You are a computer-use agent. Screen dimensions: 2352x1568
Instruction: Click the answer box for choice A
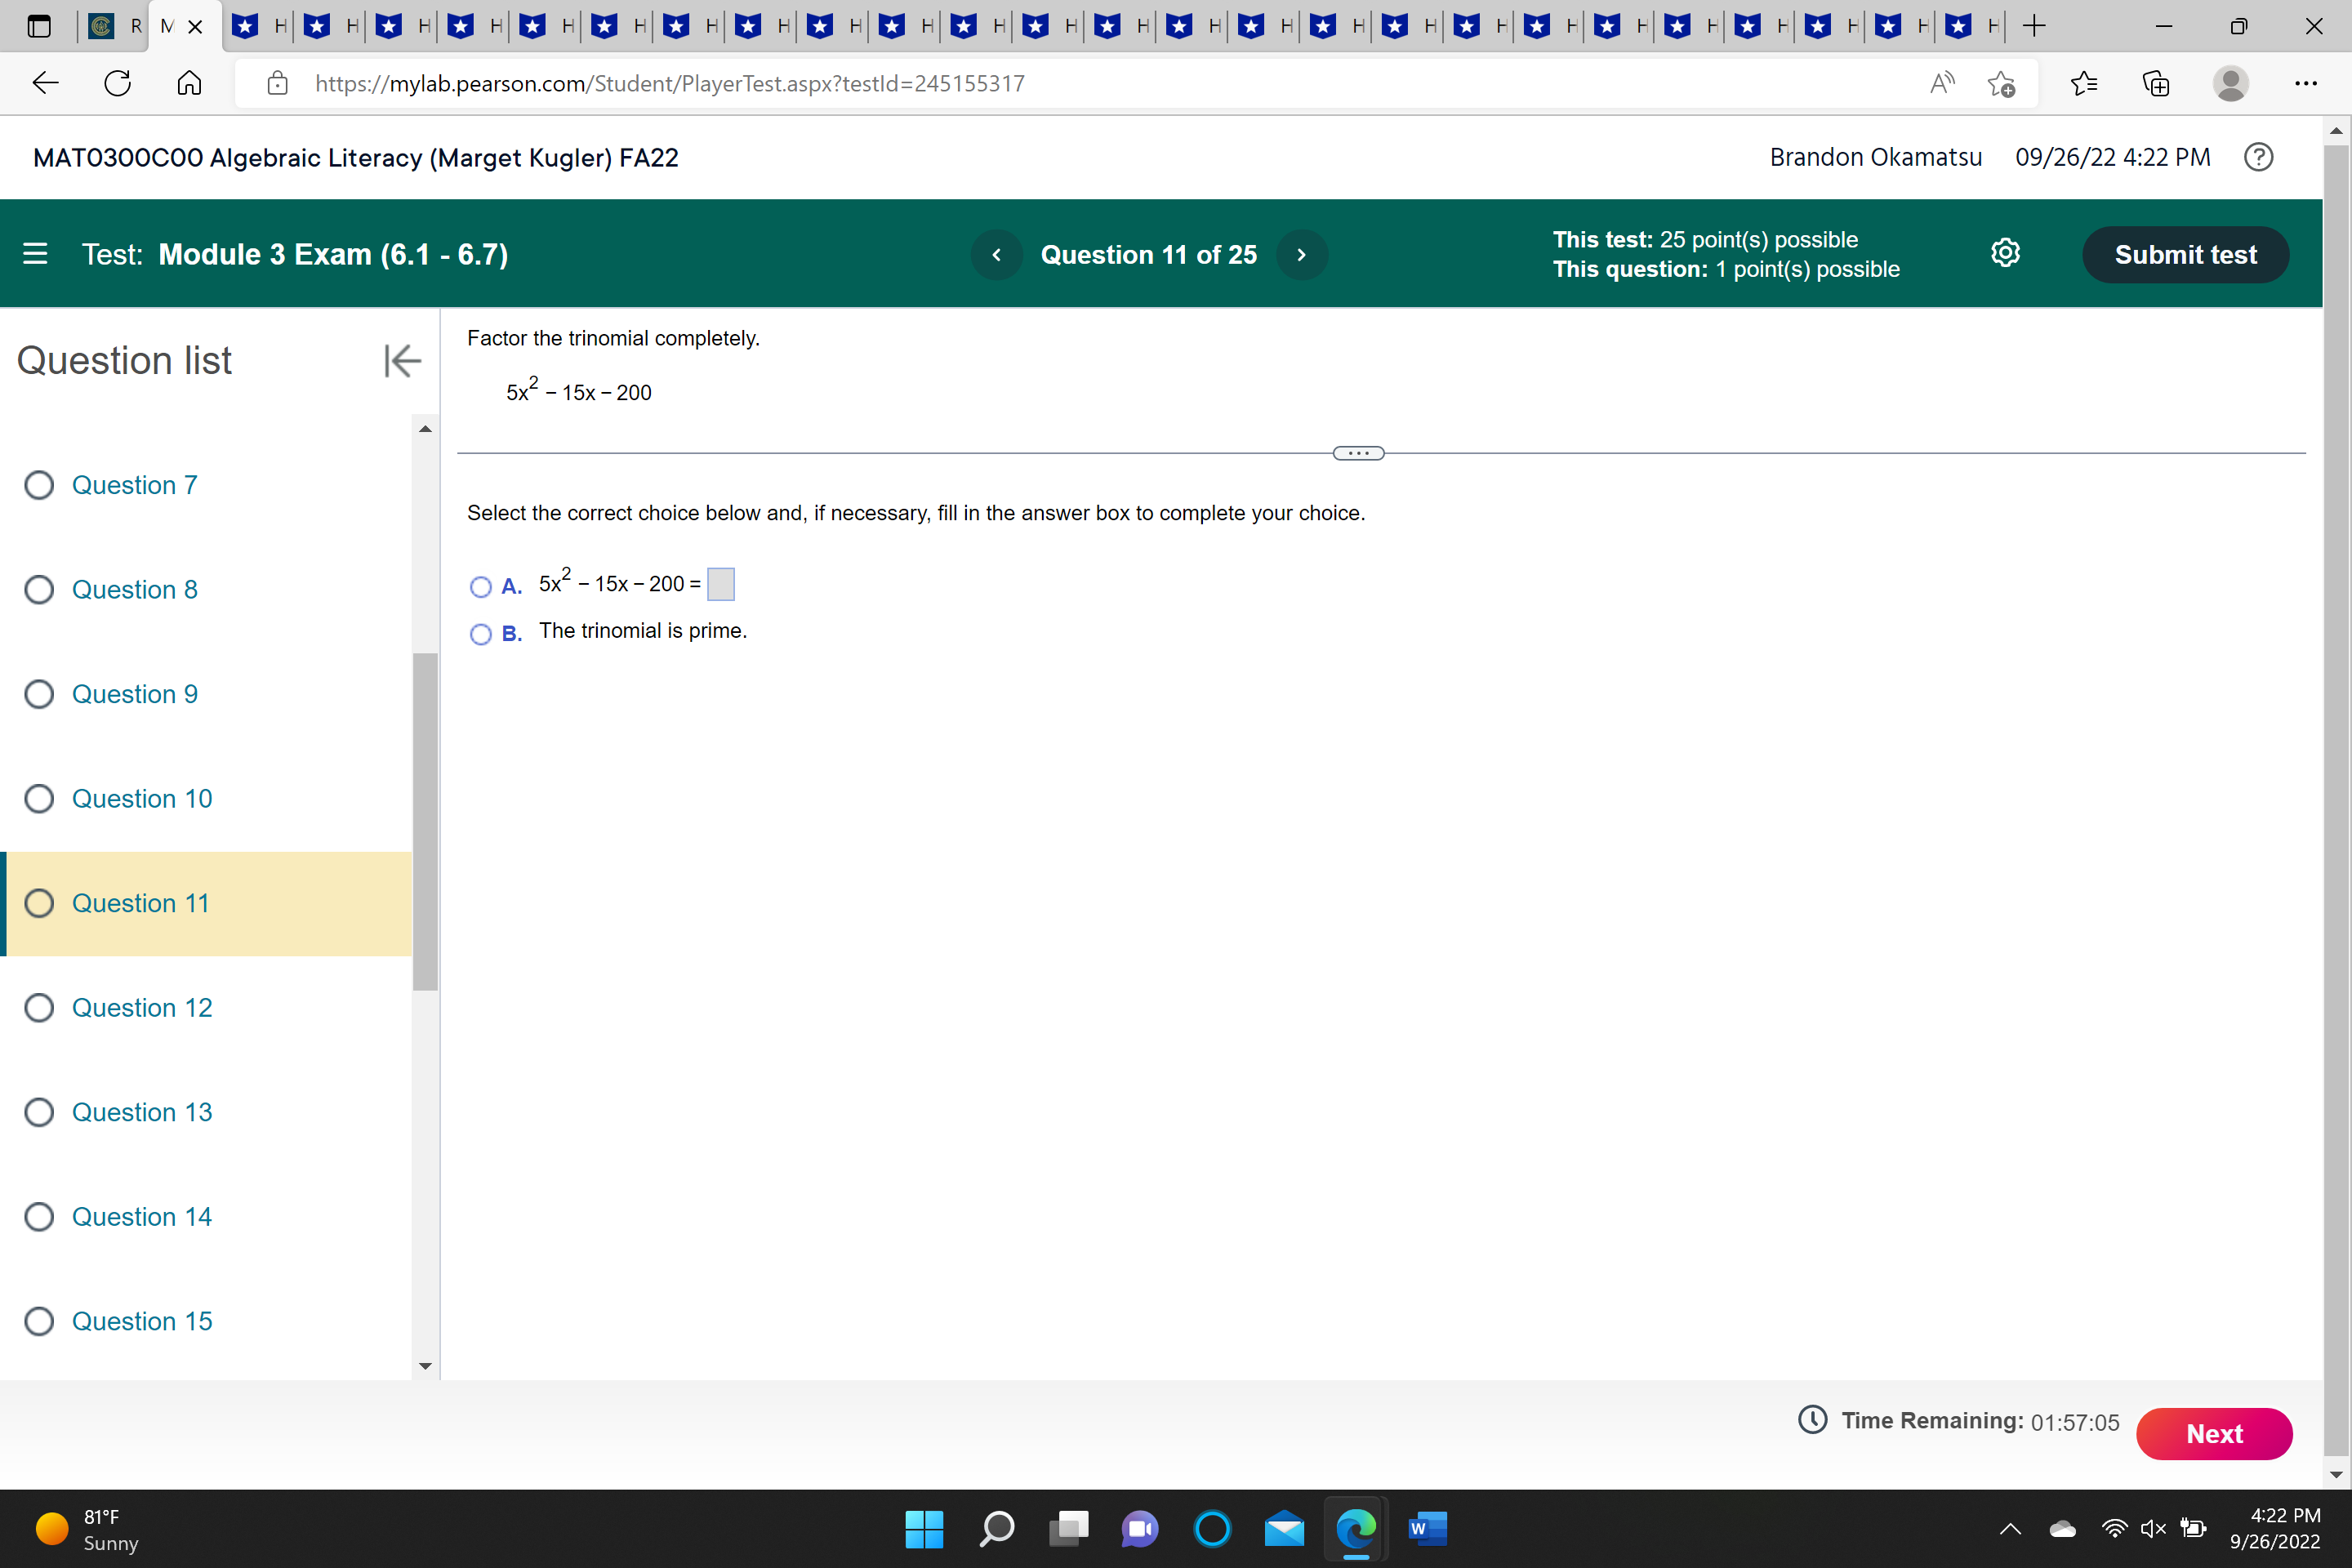pos(720,584)
